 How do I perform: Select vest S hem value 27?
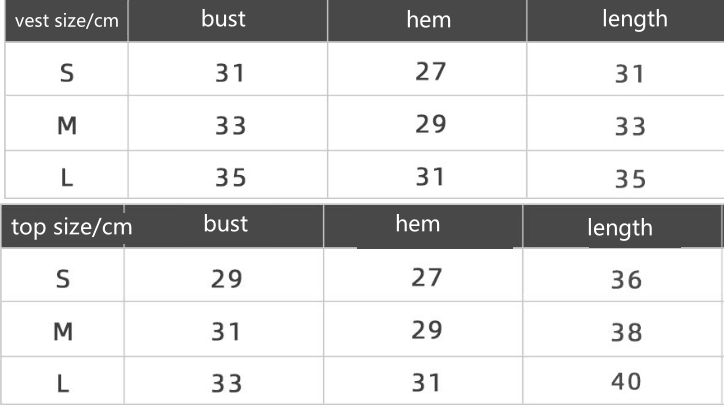point(430,72)
